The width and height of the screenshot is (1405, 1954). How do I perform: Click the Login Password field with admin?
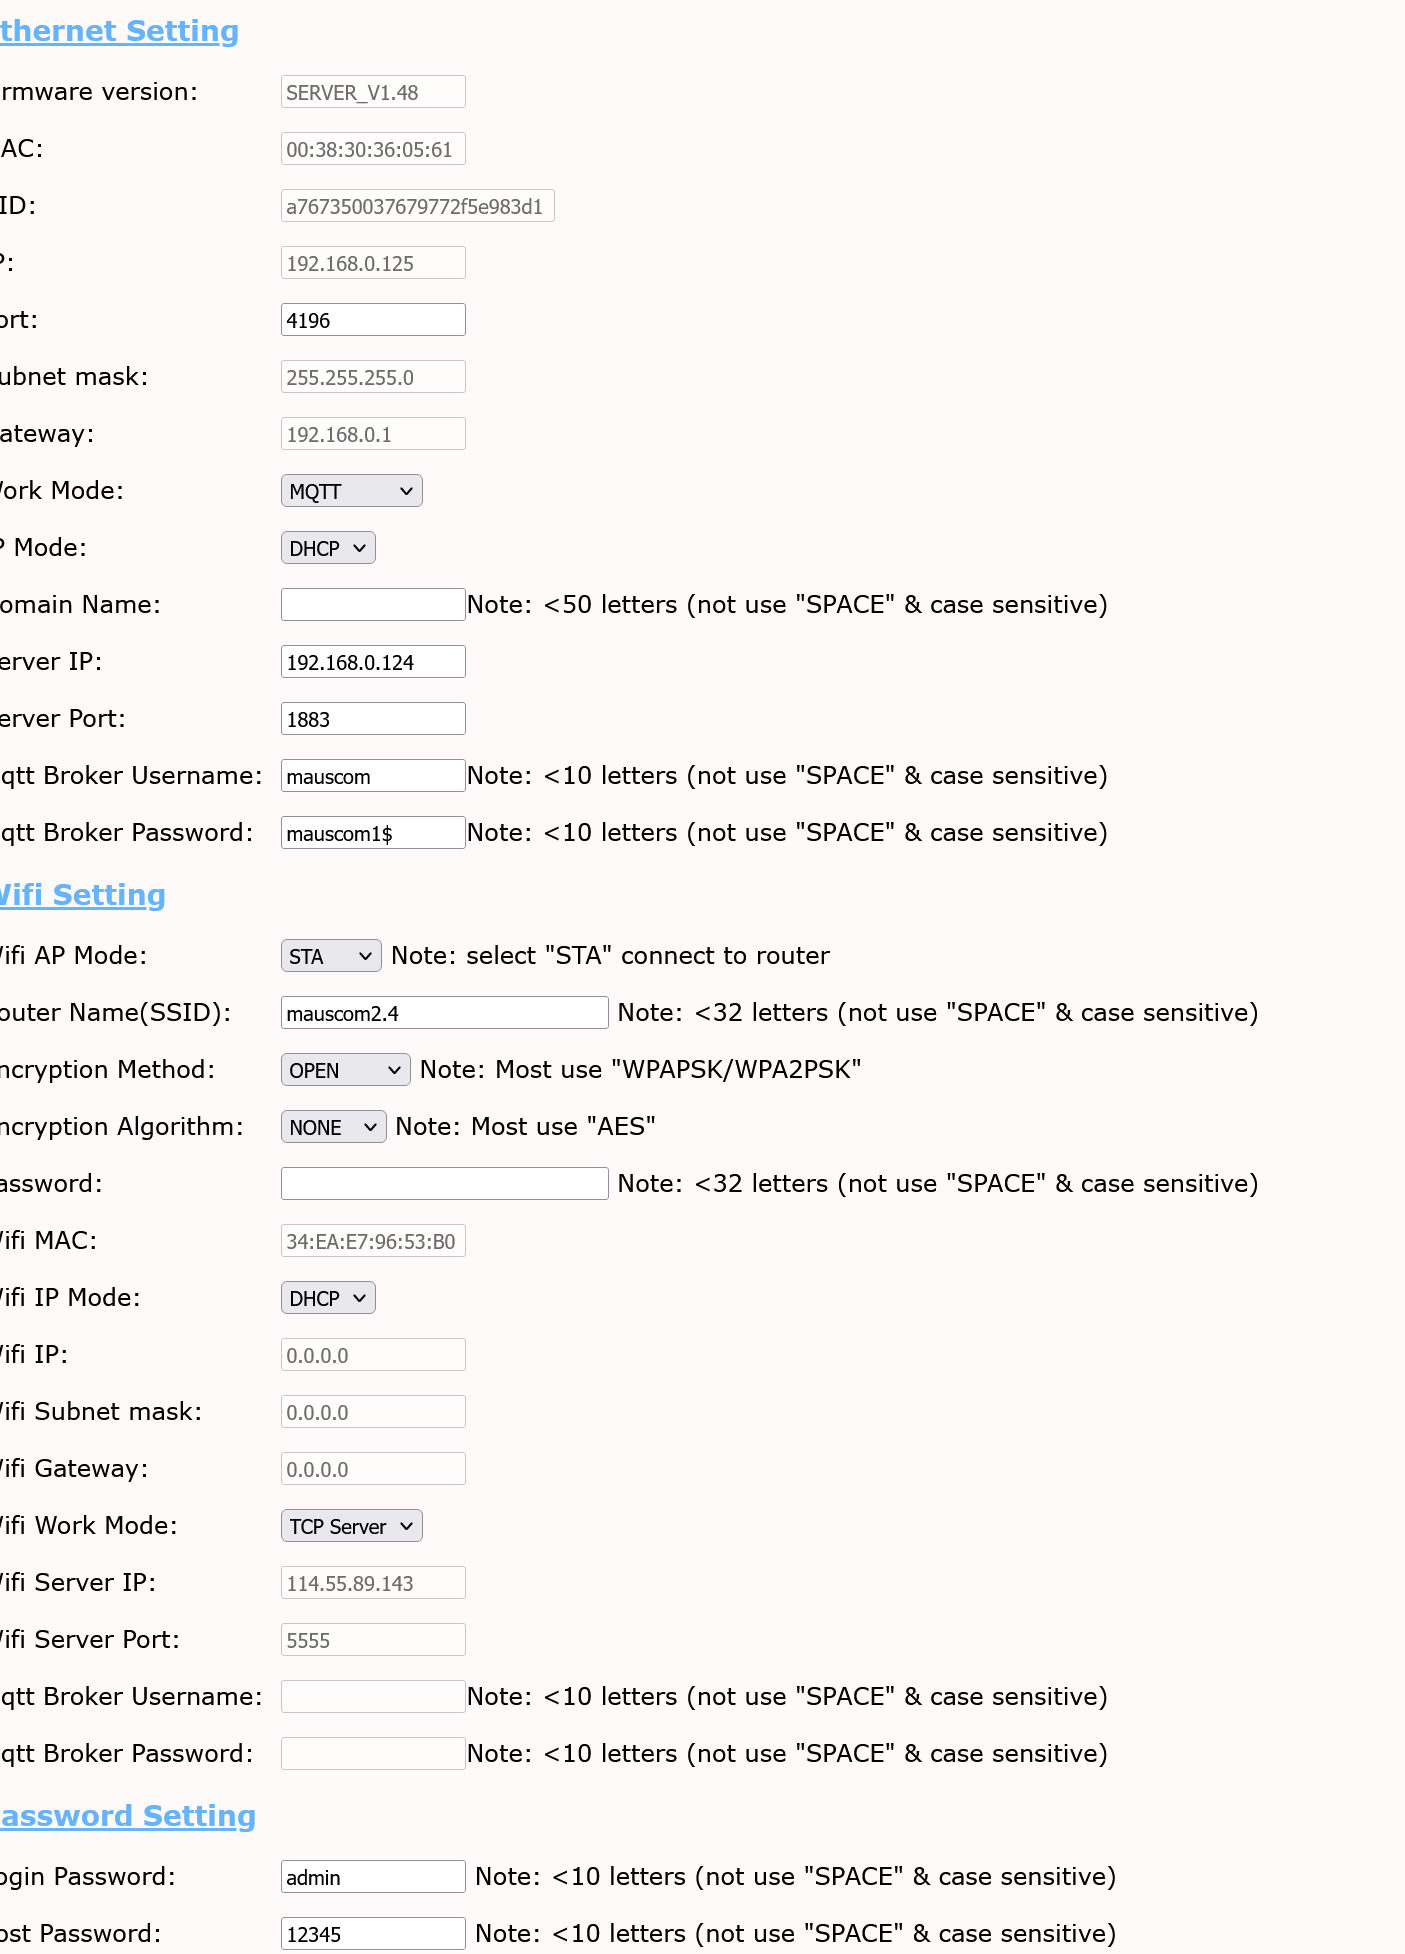click(372, 1877)
